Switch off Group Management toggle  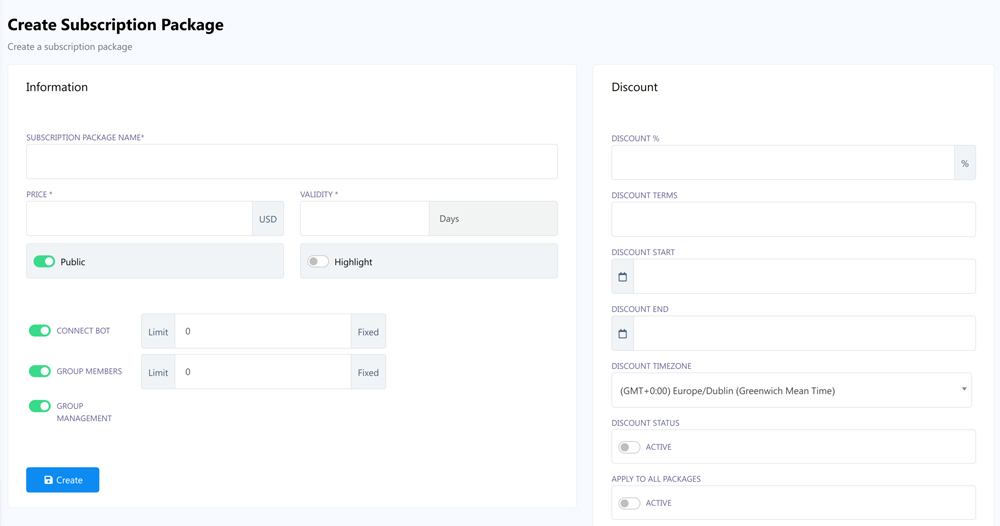coord(40,406)
